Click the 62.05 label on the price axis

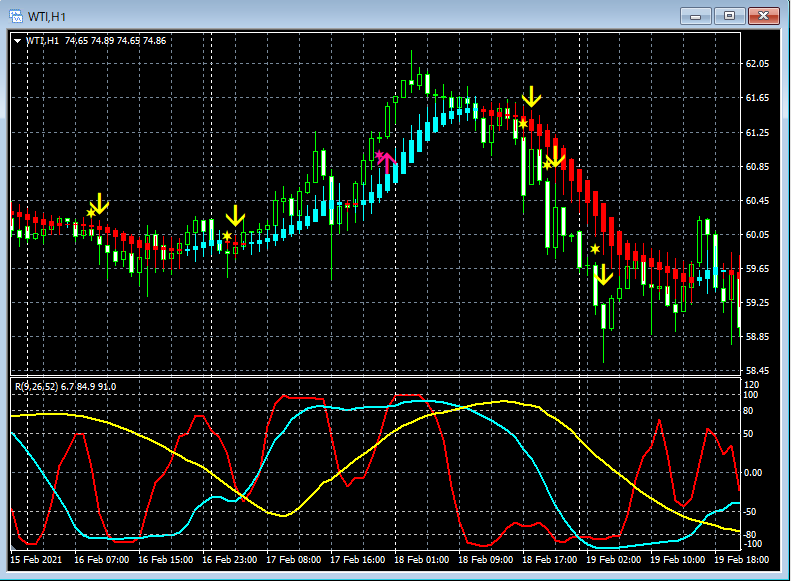(x=757, y=64)
